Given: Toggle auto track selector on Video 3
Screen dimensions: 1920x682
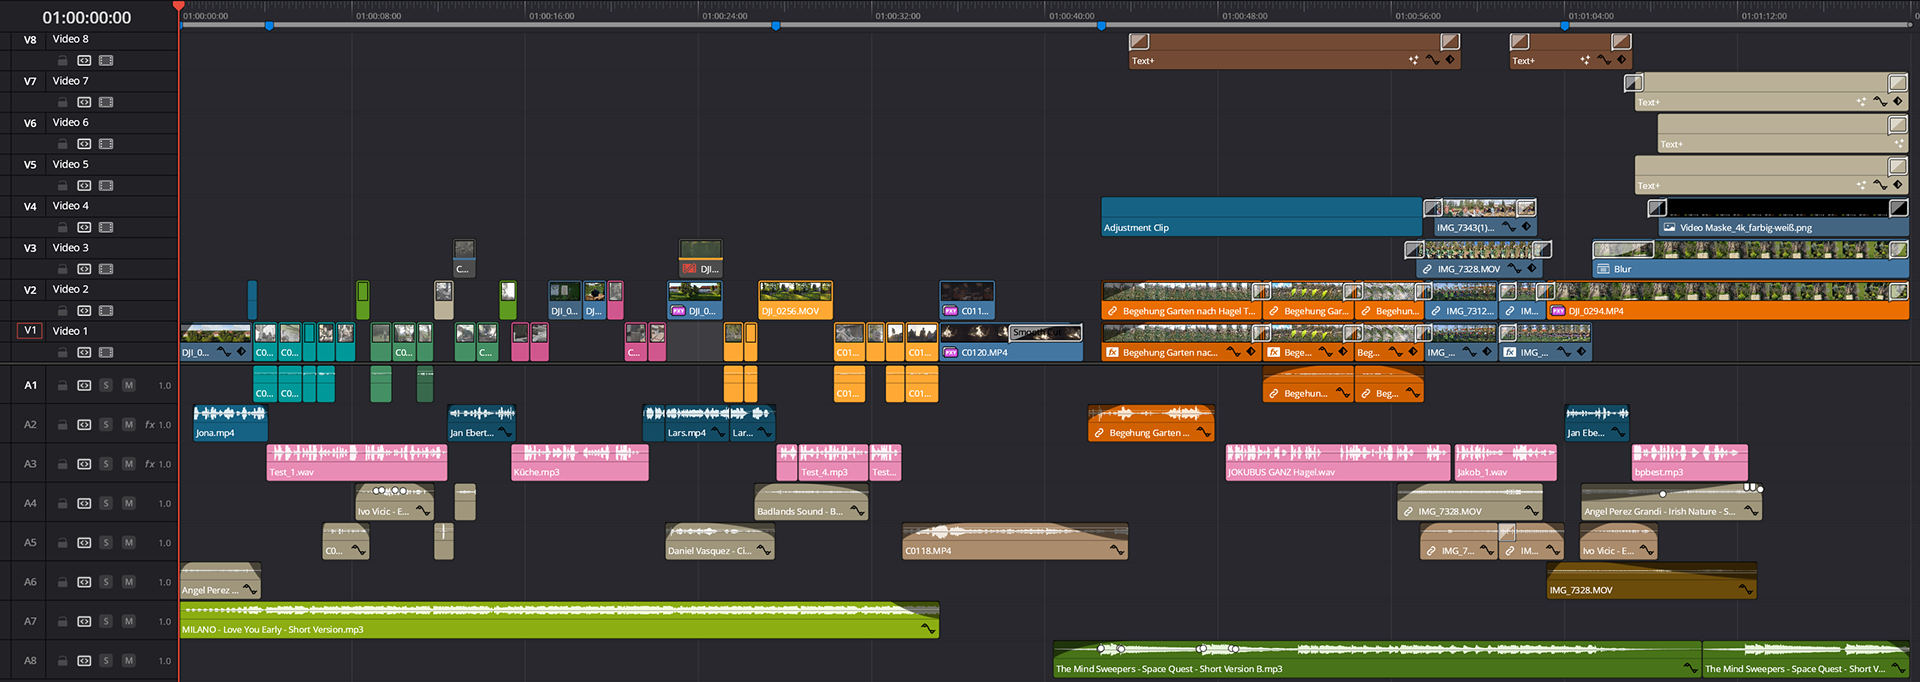Looking at the screenshot, I should (84, 269).
